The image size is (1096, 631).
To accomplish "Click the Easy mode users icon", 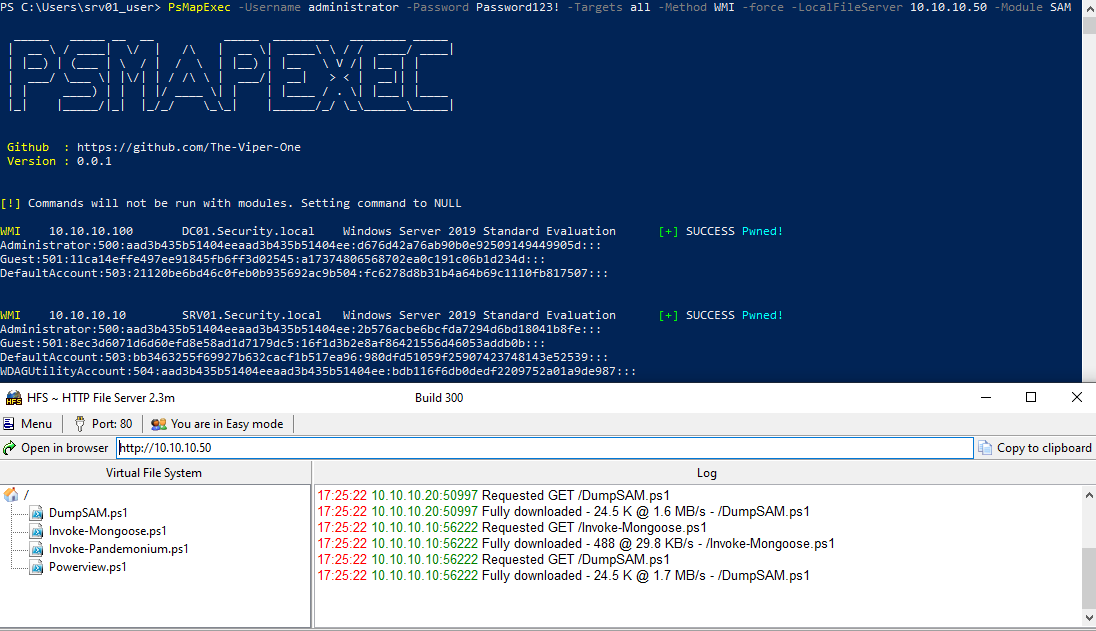I will click(159, 423).
